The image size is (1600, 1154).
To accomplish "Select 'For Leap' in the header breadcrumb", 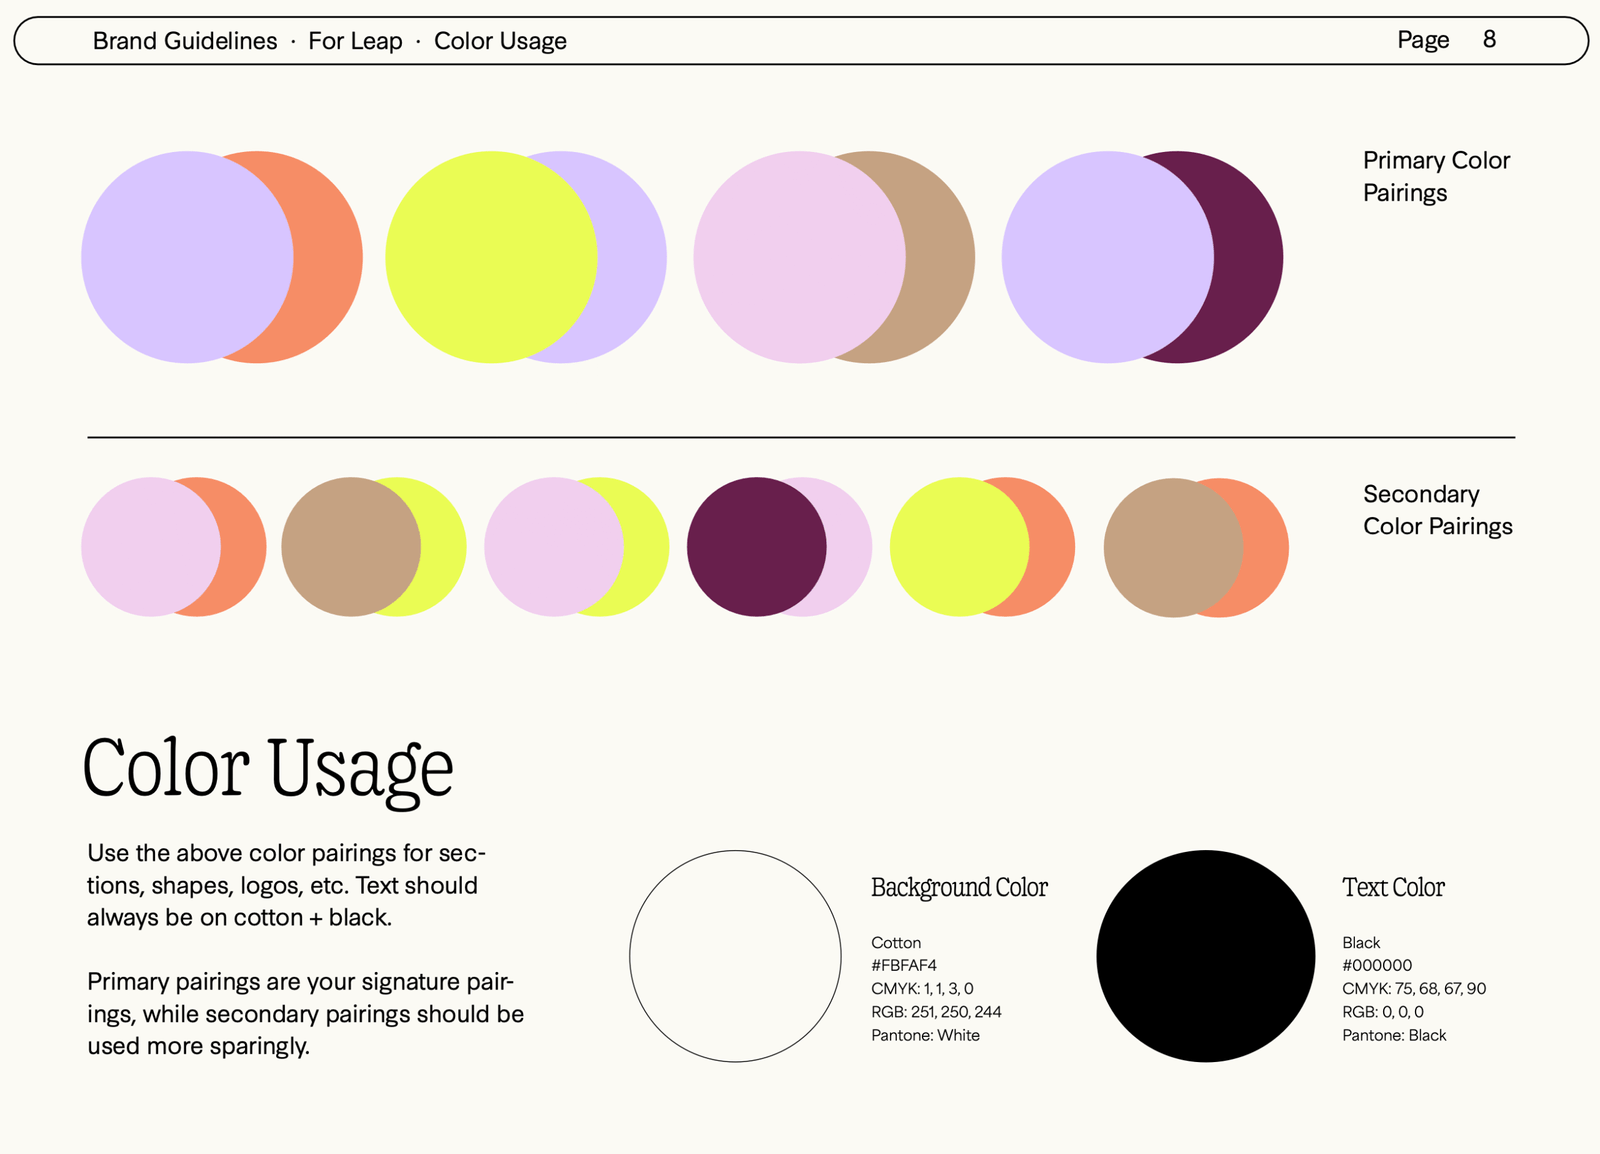I will click(355, 41).
